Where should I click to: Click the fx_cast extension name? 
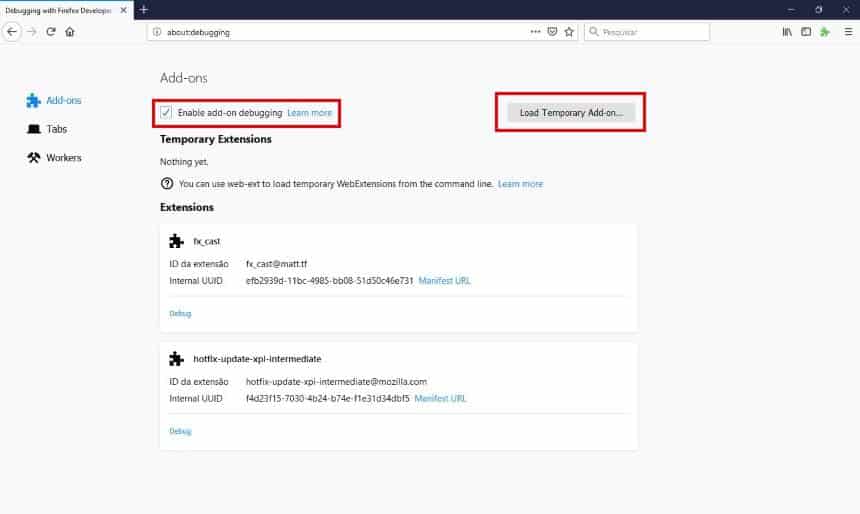click(x=207, y=241)
